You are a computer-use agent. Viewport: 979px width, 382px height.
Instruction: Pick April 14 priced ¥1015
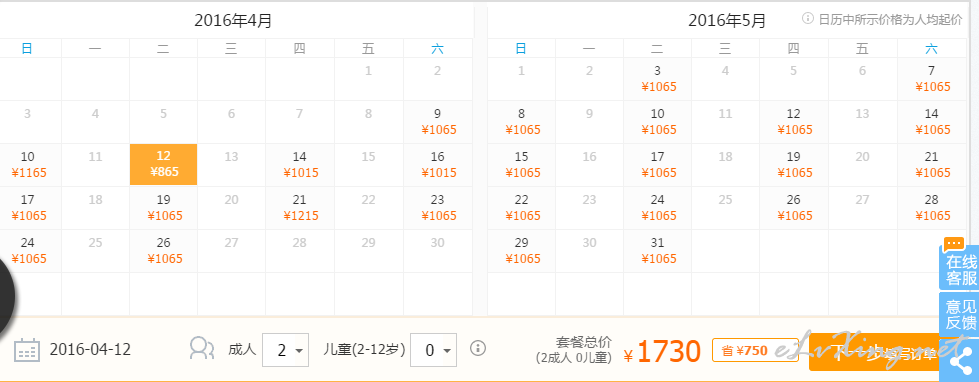300,165
